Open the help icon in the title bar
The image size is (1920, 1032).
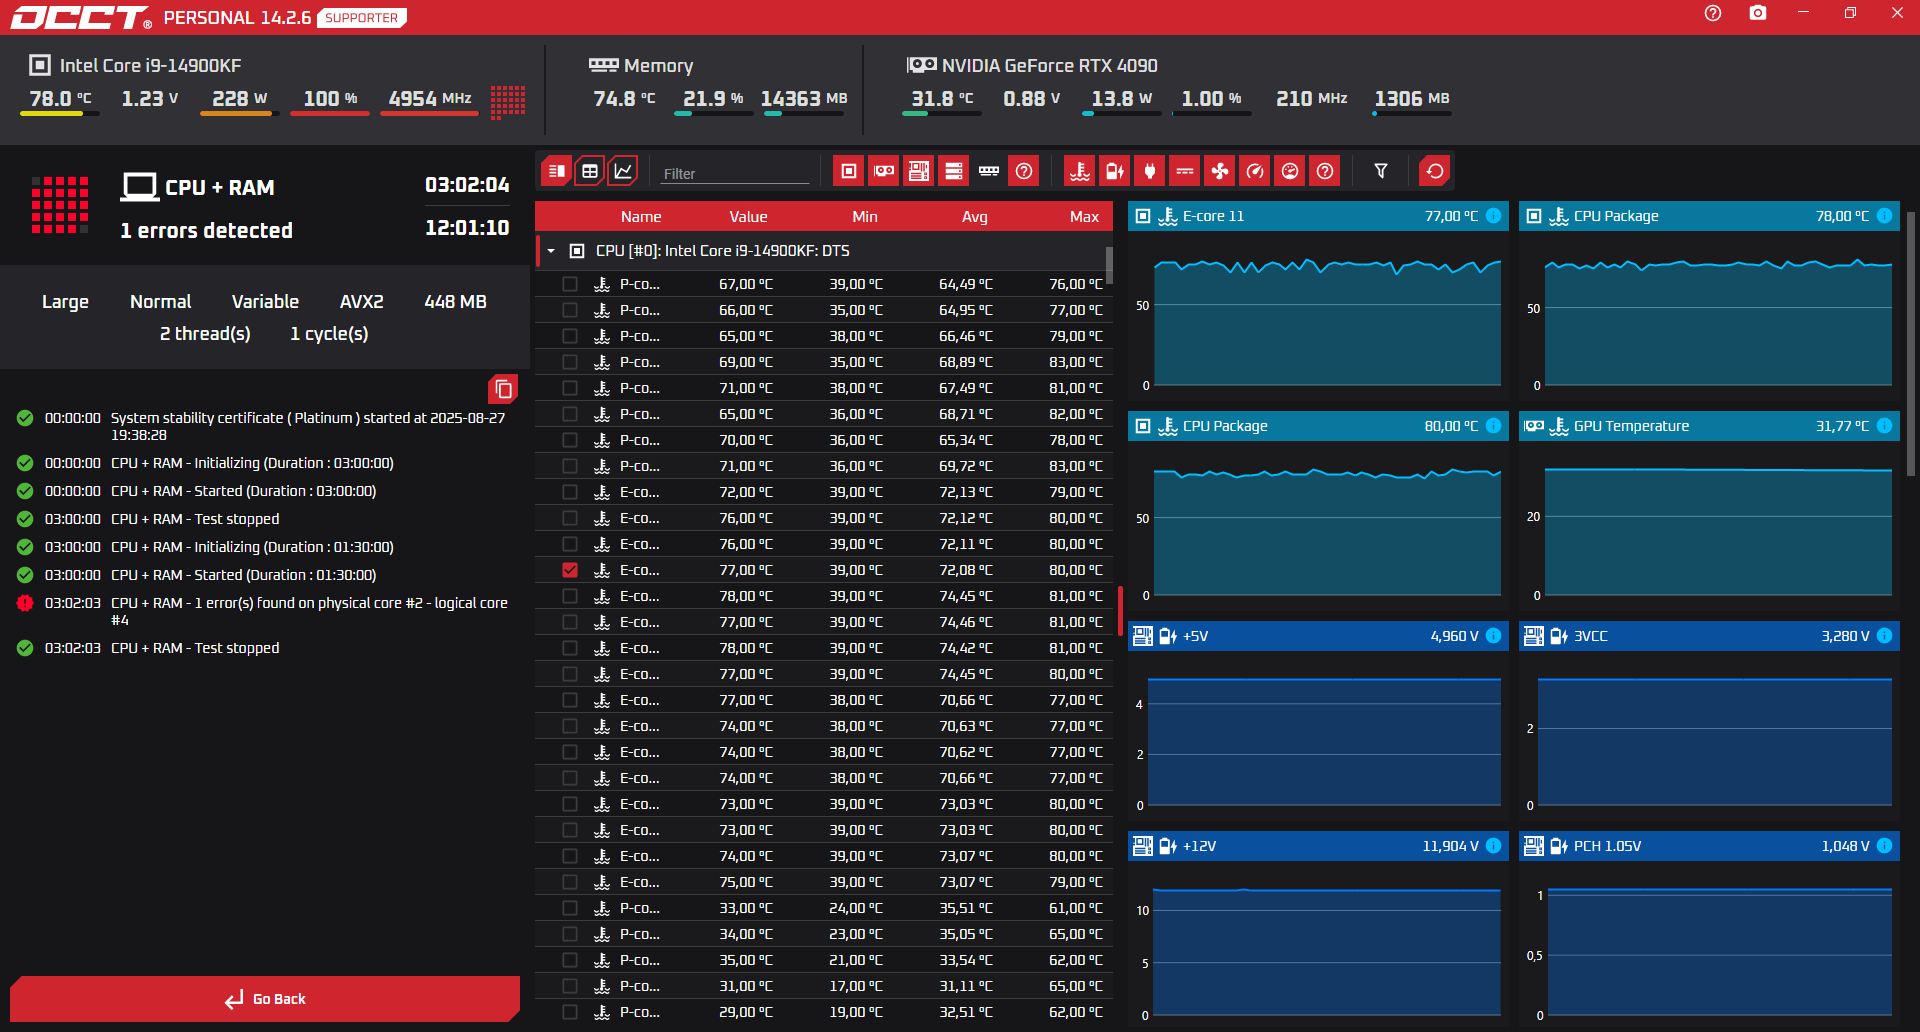tap(1713, 13)
